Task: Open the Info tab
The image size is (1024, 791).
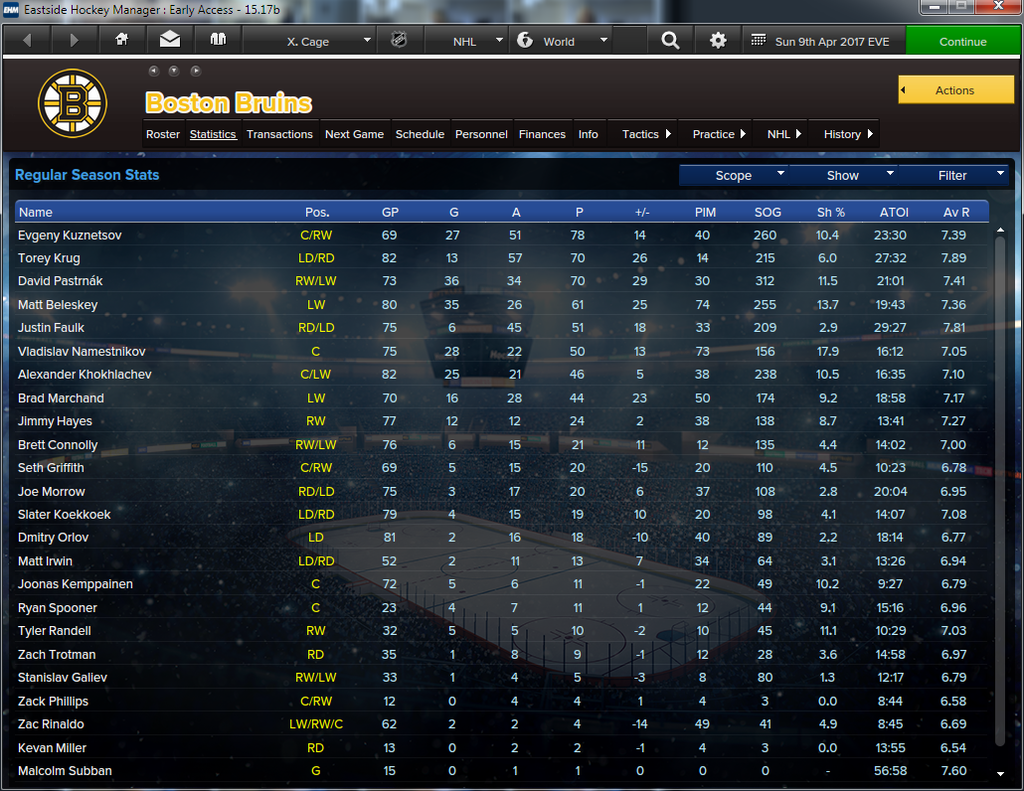Action: [x=588, y=134]
